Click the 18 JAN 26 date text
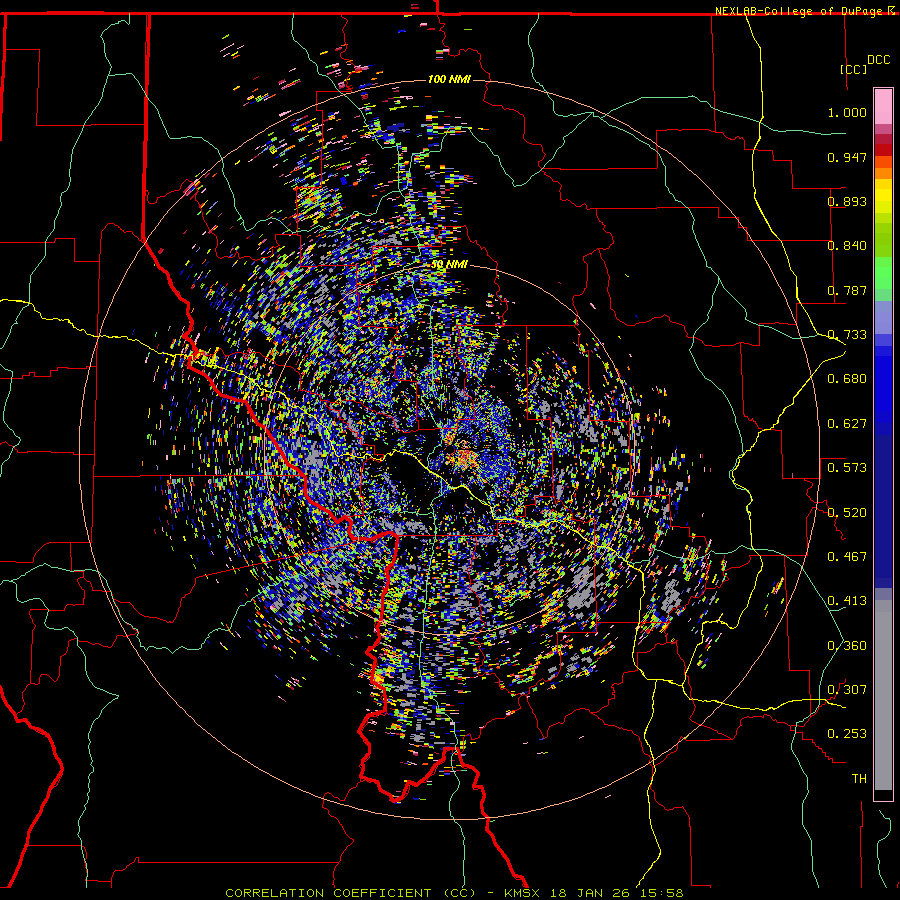This screenshot has height=900, width=900. tap(590, 893)
